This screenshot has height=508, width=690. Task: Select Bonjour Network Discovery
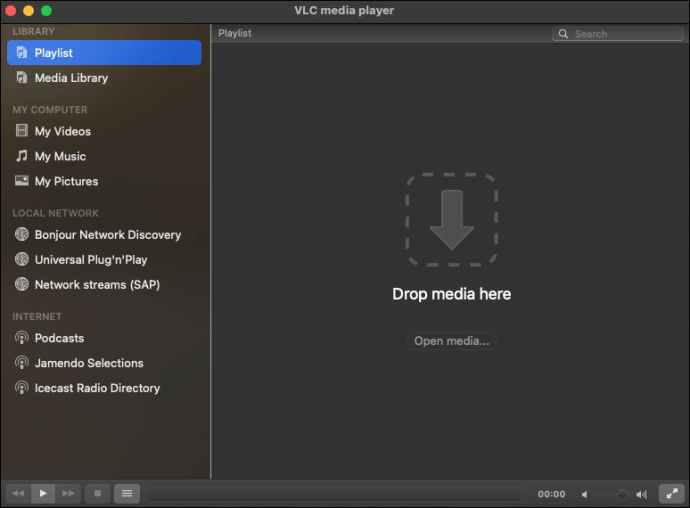107,235
